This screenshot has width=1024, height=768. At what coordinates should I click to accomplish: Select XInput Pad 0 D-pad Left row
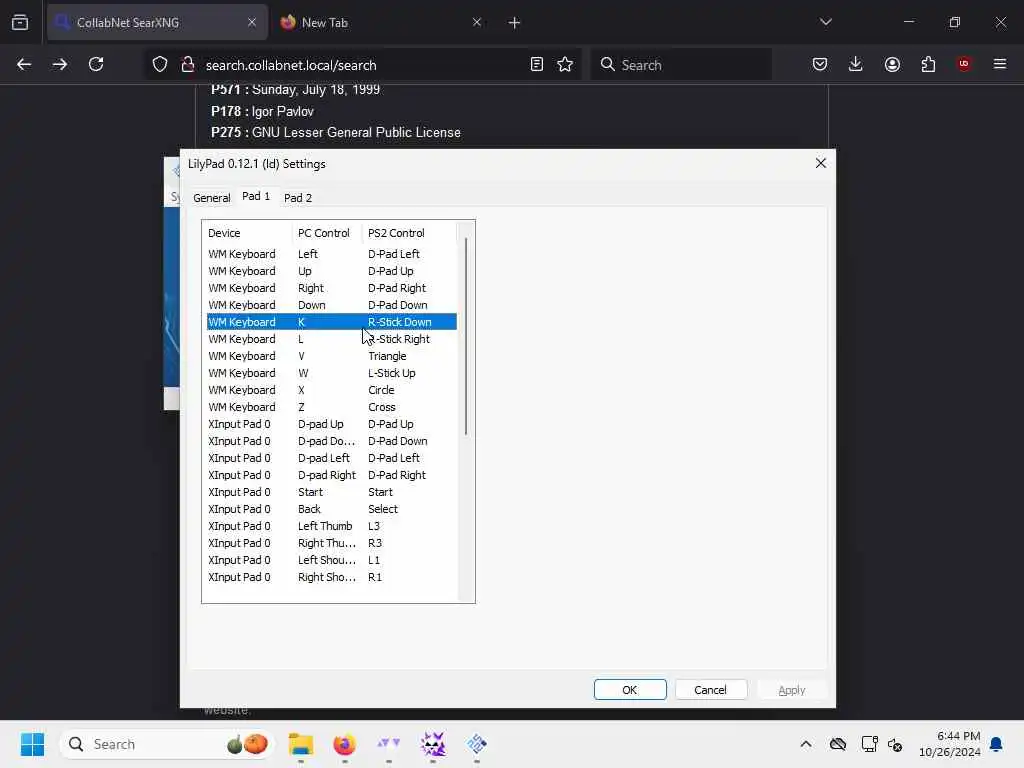point(332,458)
